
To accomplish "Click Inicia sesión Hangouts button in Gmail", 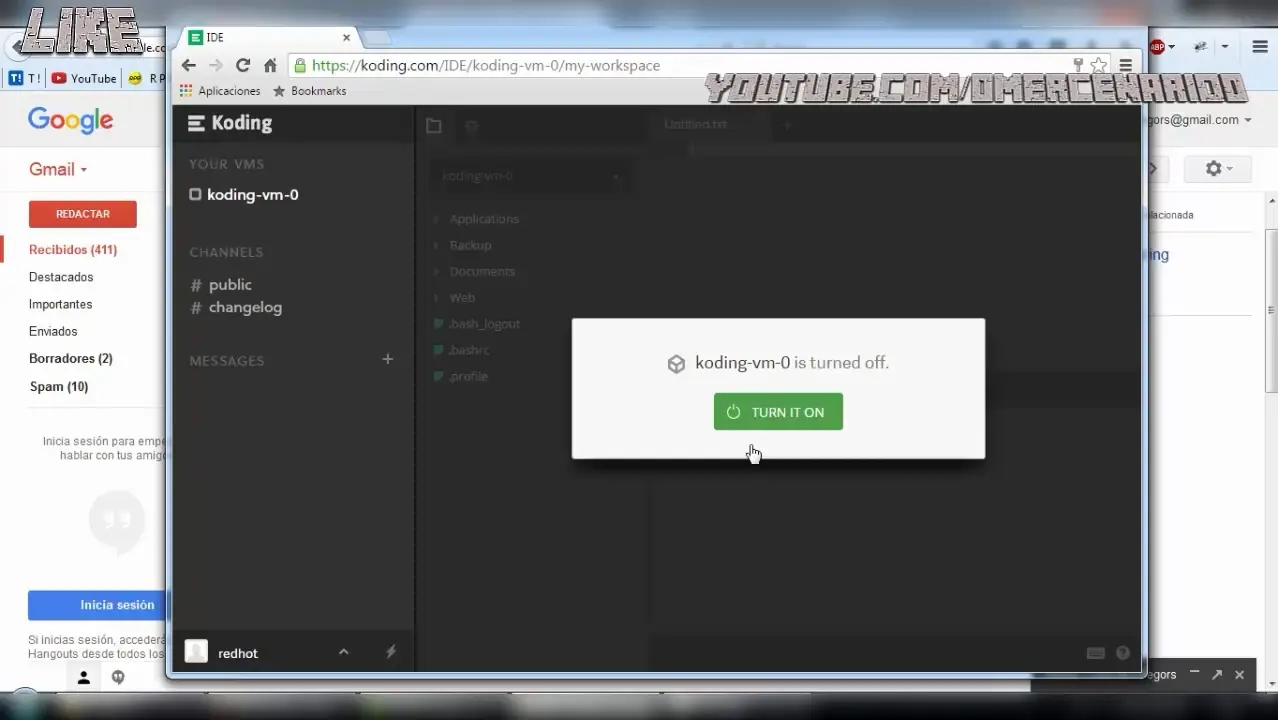I will [x=98, y=605].
